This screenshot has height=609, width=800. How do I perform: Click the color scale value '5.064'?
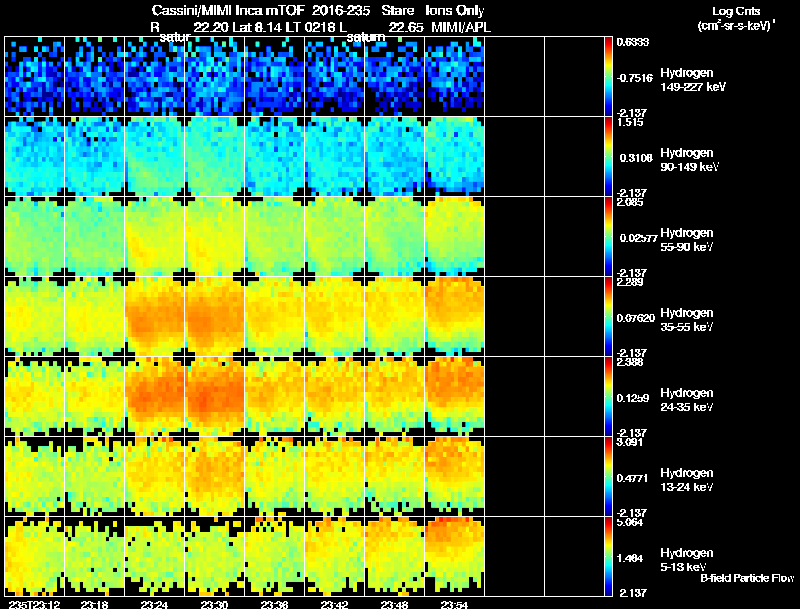click(630, 522)
